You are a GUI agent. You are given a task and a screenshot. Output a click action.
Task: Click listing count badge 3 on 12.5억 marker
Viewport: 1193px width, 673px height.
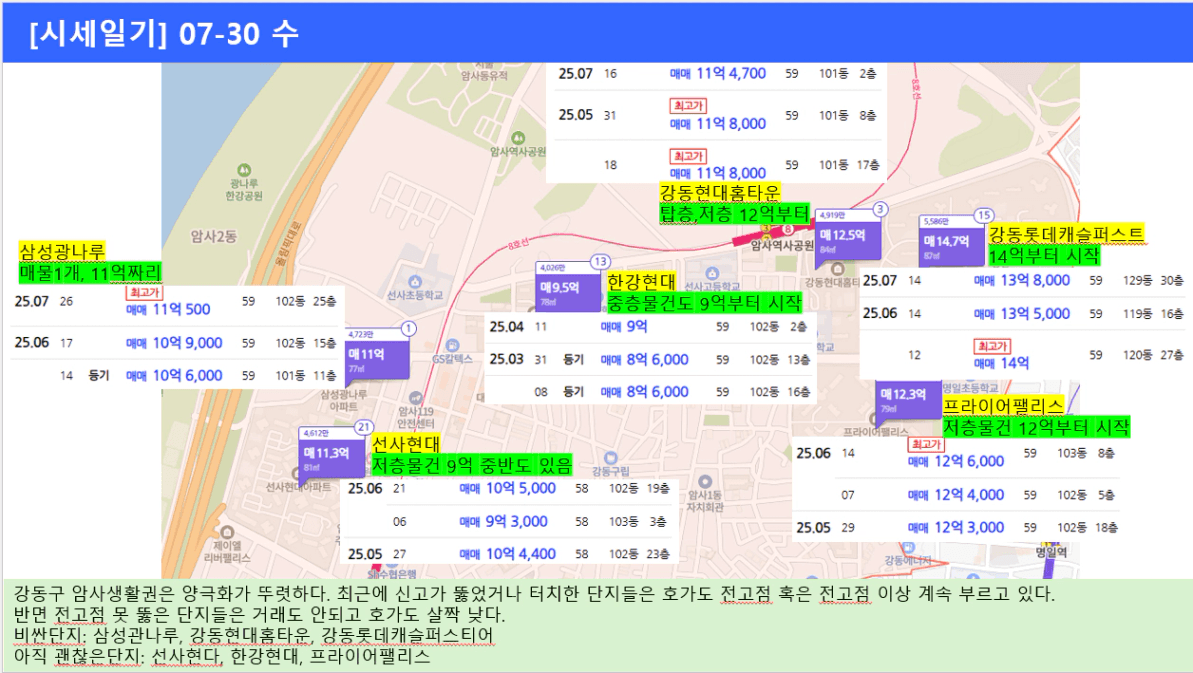pyautogui.click(x=880, y=209)
